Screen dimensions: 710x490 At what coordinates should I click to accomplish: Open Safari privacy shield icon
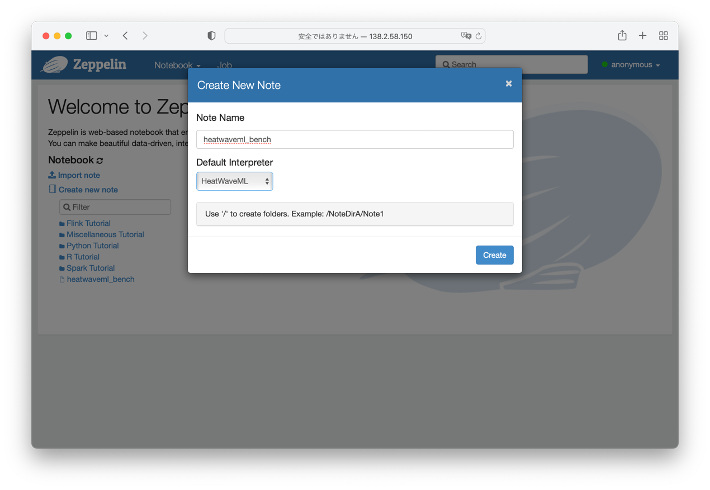(211, 36)
